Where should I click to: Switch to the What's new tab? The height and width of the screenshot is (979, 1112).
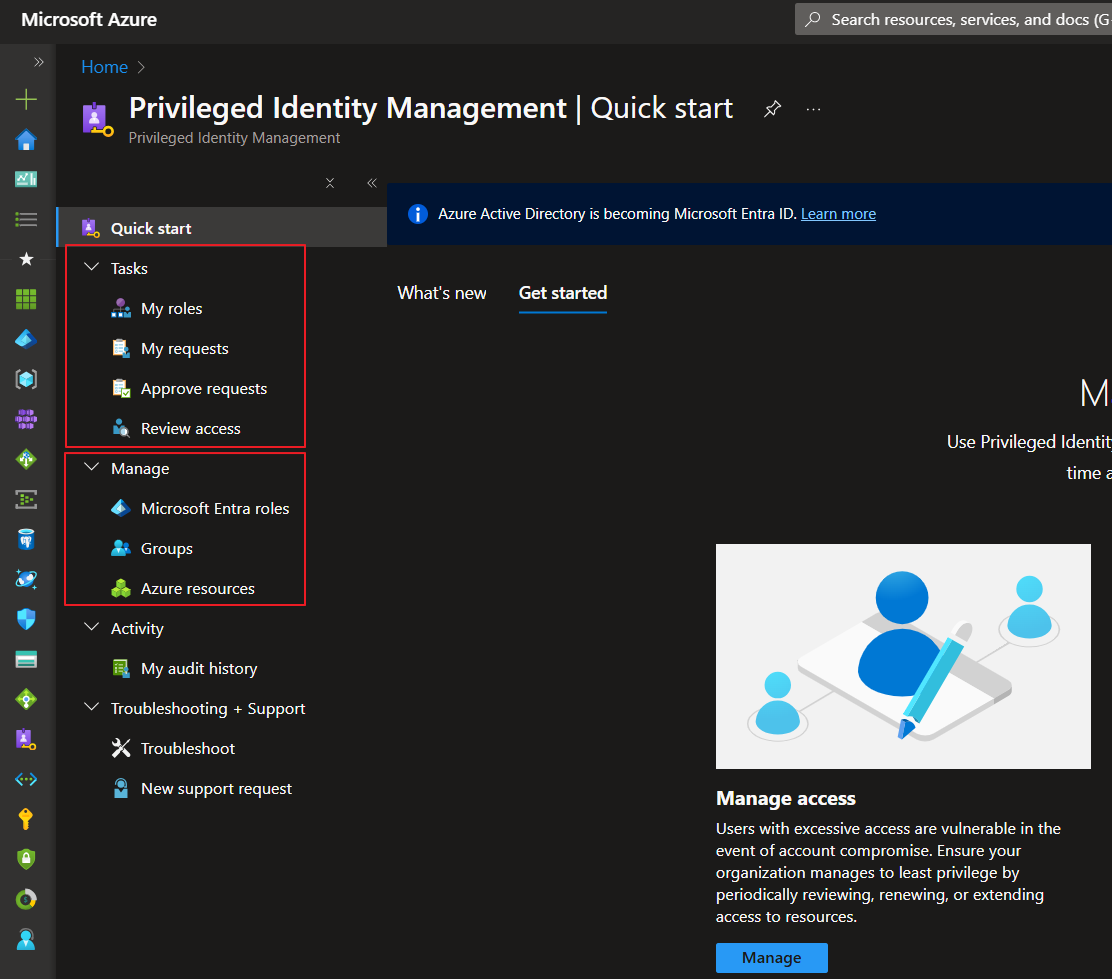point(442,293)
